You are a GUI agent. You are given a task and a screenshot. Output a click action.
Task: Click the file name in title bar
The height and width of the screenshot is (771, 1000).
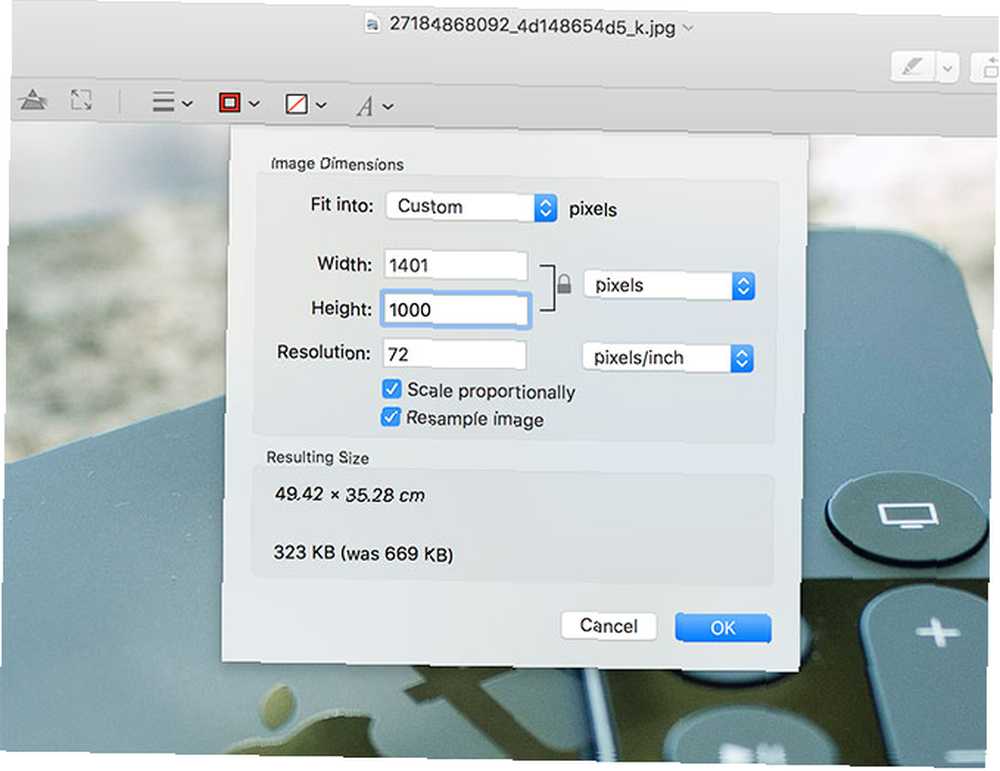532,26
